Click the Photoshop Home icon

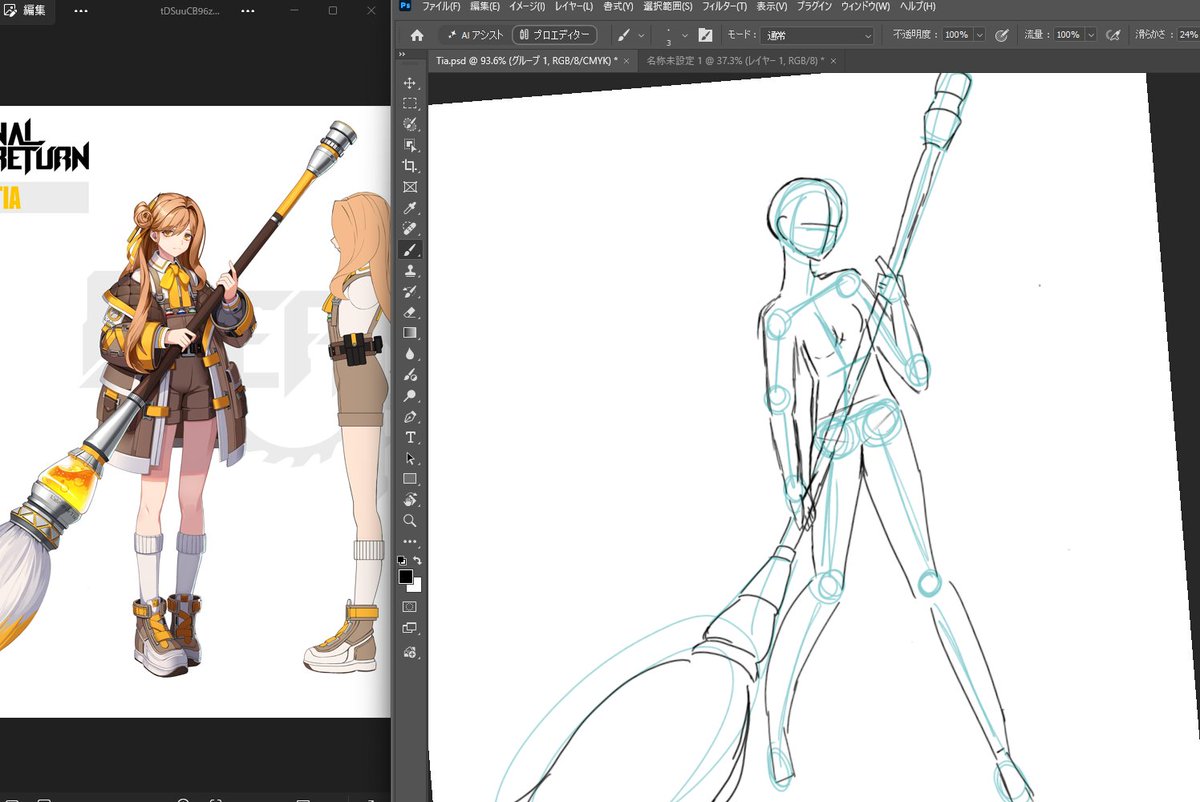417,35
